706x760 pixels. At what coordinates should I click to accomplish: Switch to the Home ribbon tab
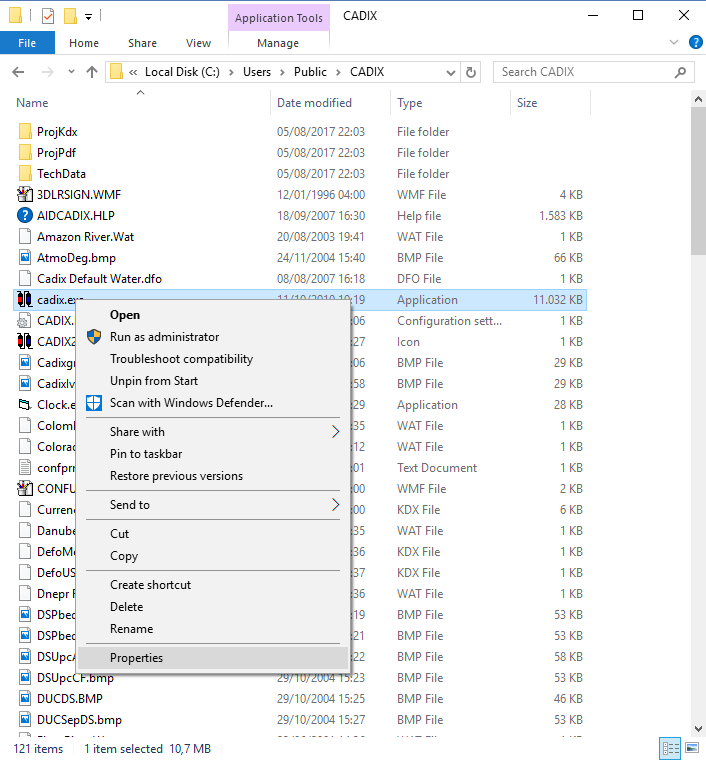pos(84,43)
